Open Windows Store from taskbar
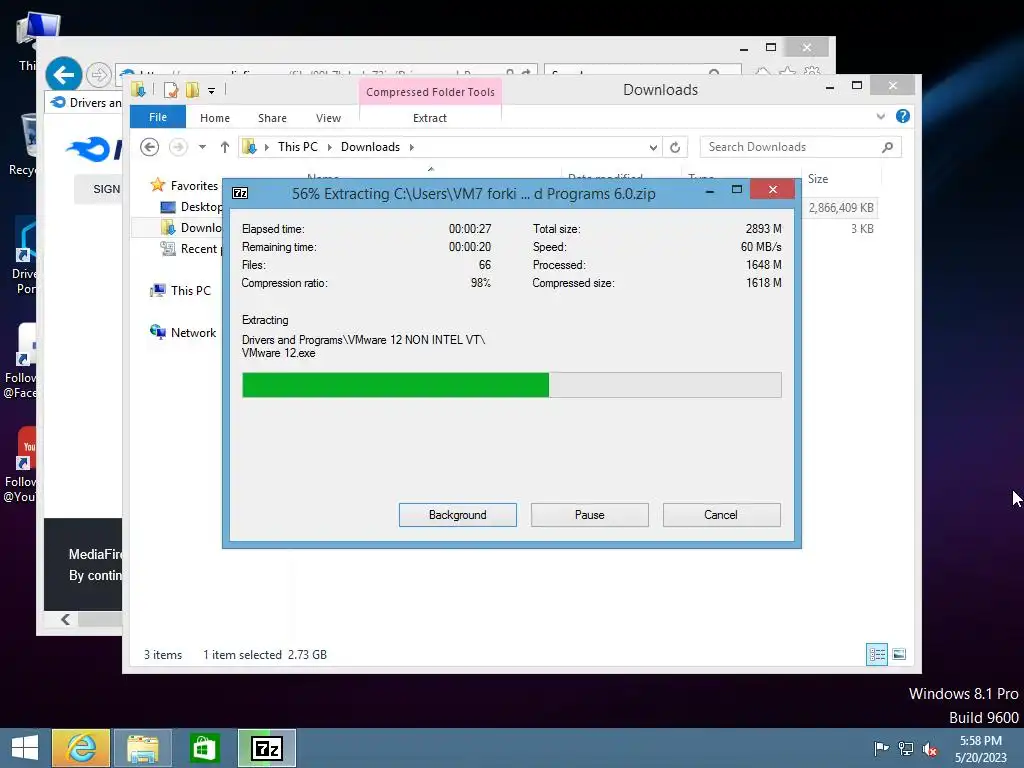The height and width of the screenshot is (768, 1024). (204, 748)
